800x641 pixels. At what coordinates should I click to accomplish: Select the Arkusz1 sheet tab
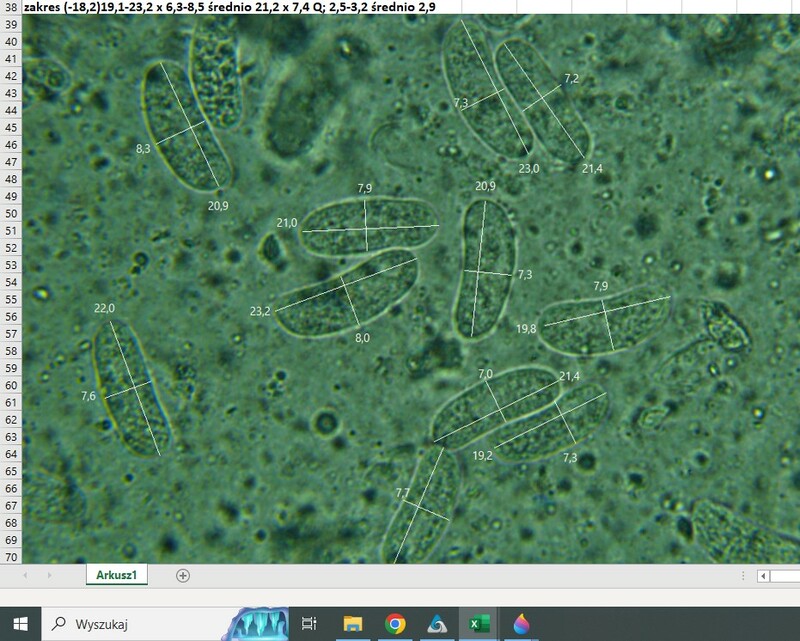coord(117,575)
